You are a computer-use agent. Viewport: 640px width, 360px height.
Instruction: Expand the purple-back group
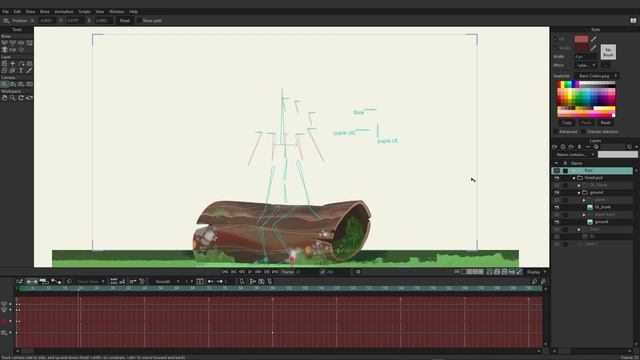[x=584, y=215]
